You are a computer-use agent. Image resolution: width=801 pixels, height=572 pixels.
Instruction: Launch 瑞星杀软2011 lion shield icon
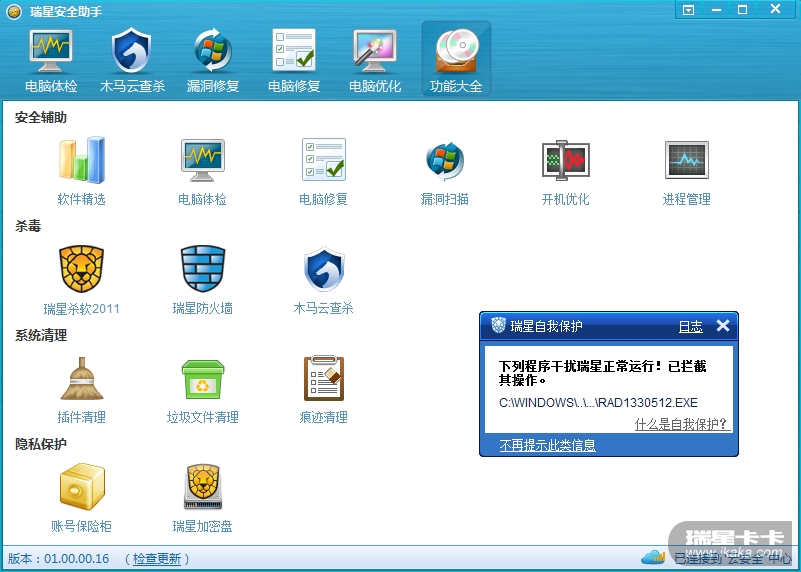pyautogui.click(x=82, y=269)
